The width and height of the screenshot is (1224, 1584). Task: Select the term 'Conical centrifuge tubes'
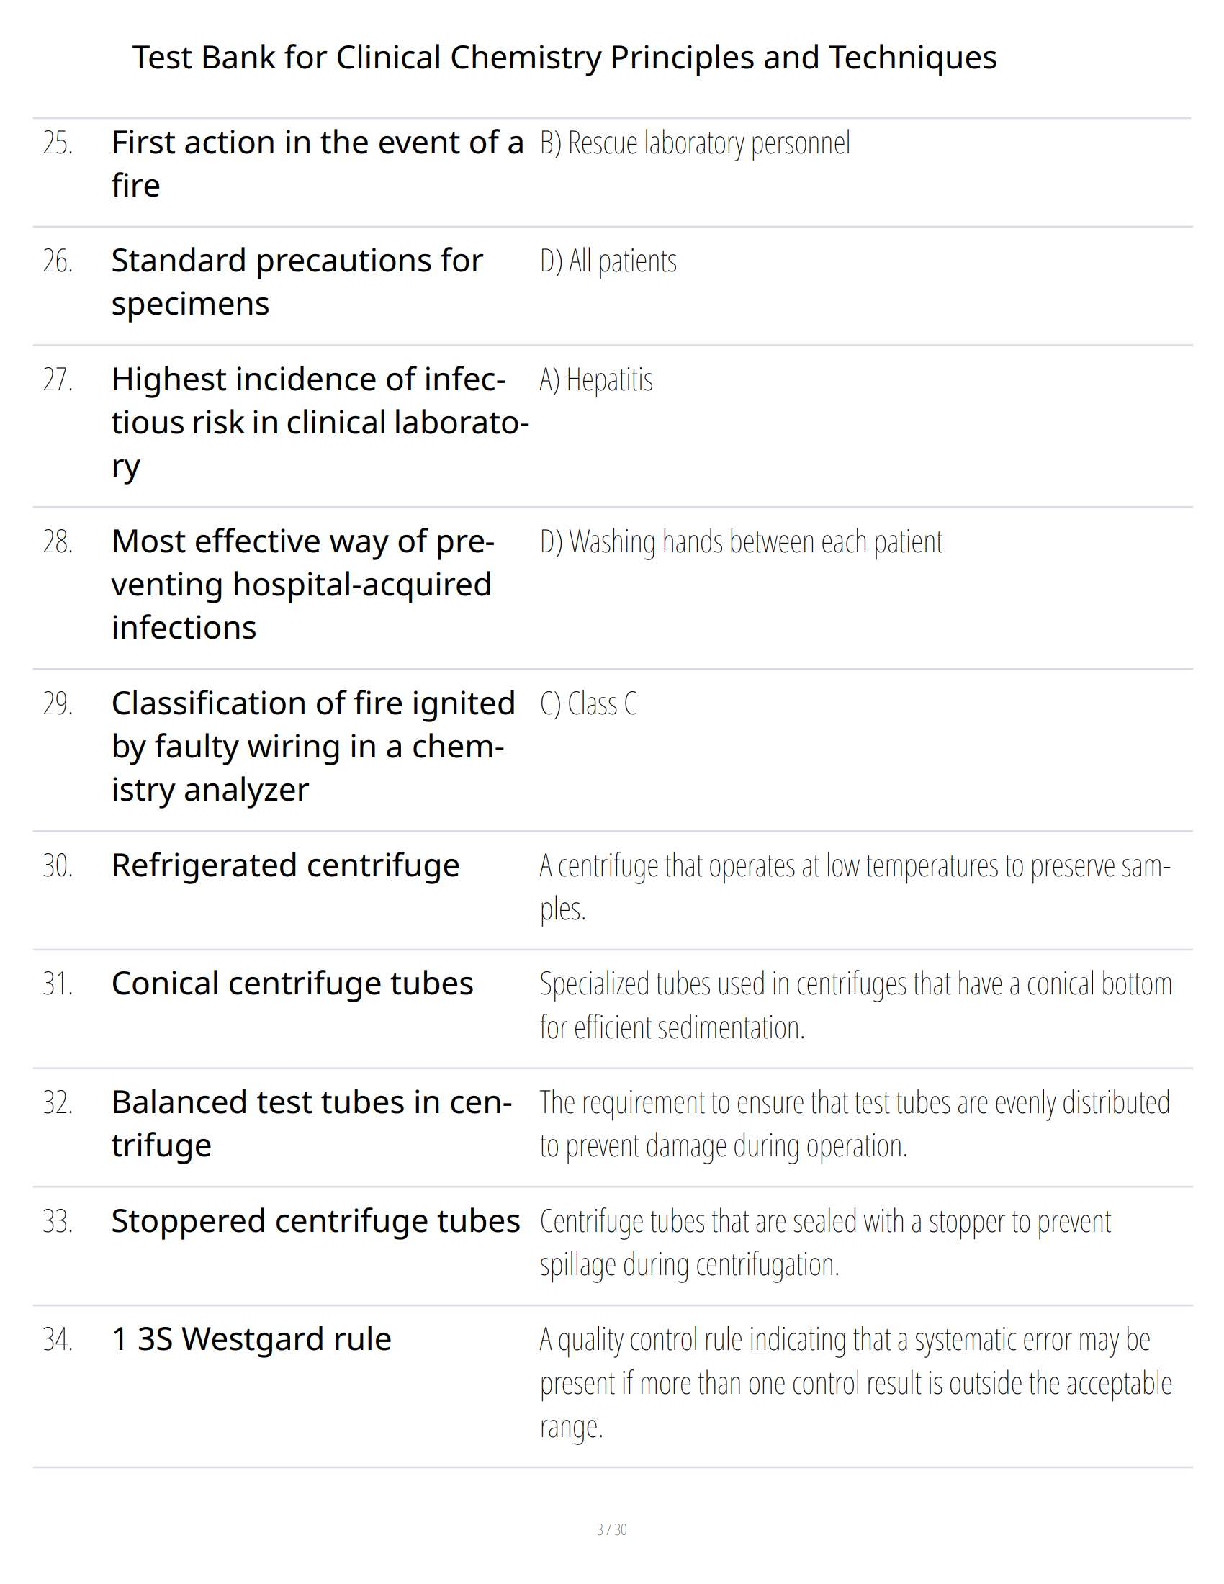292,983
